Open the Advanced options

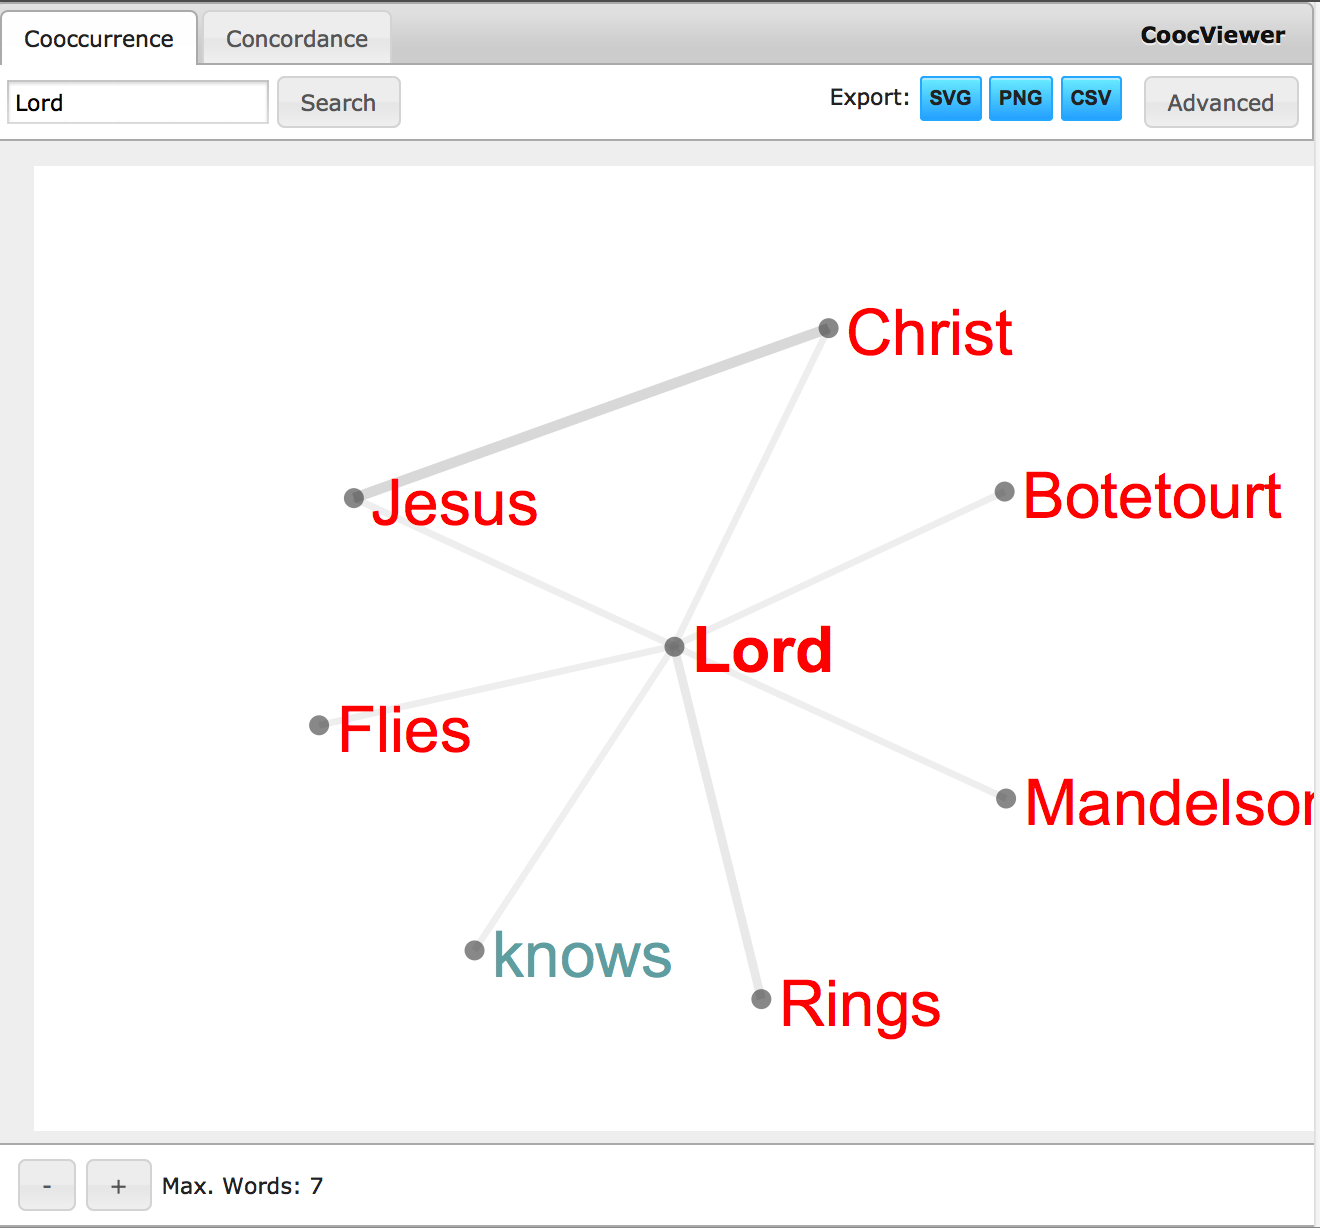pos(1220,102)
